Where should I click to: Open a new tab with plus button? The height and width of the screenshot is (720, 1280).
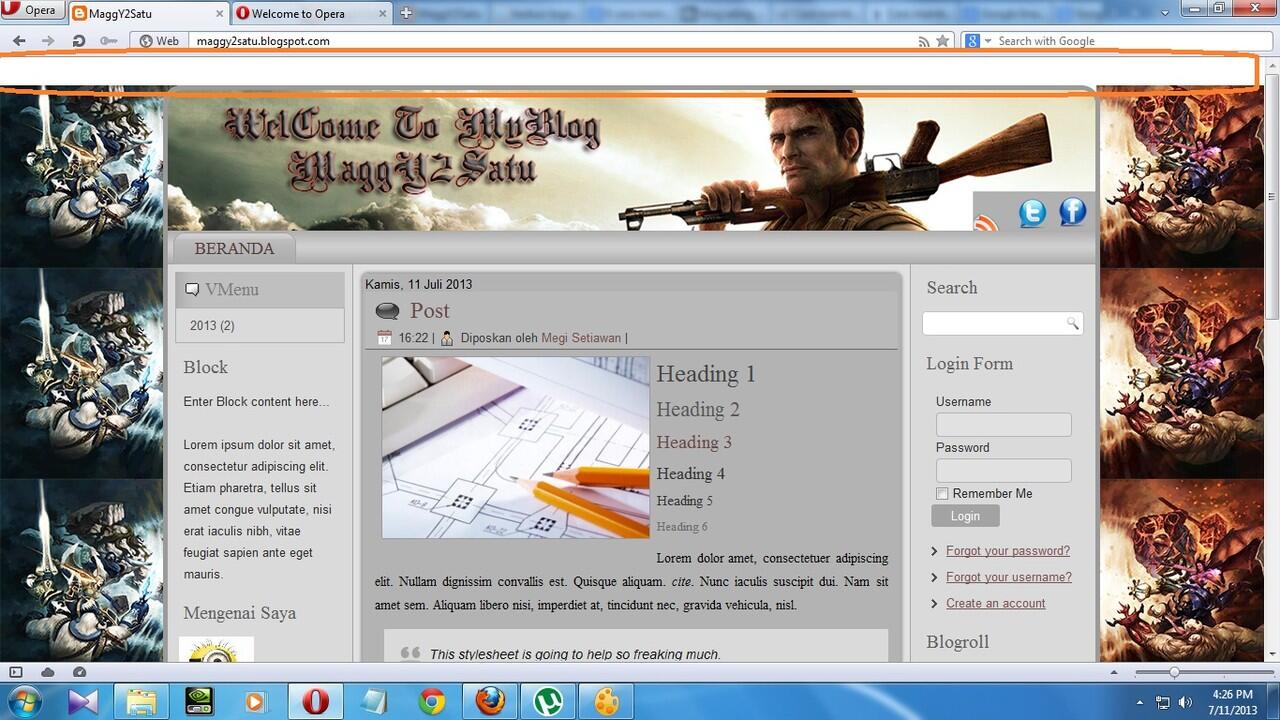(x=406, y=13)
